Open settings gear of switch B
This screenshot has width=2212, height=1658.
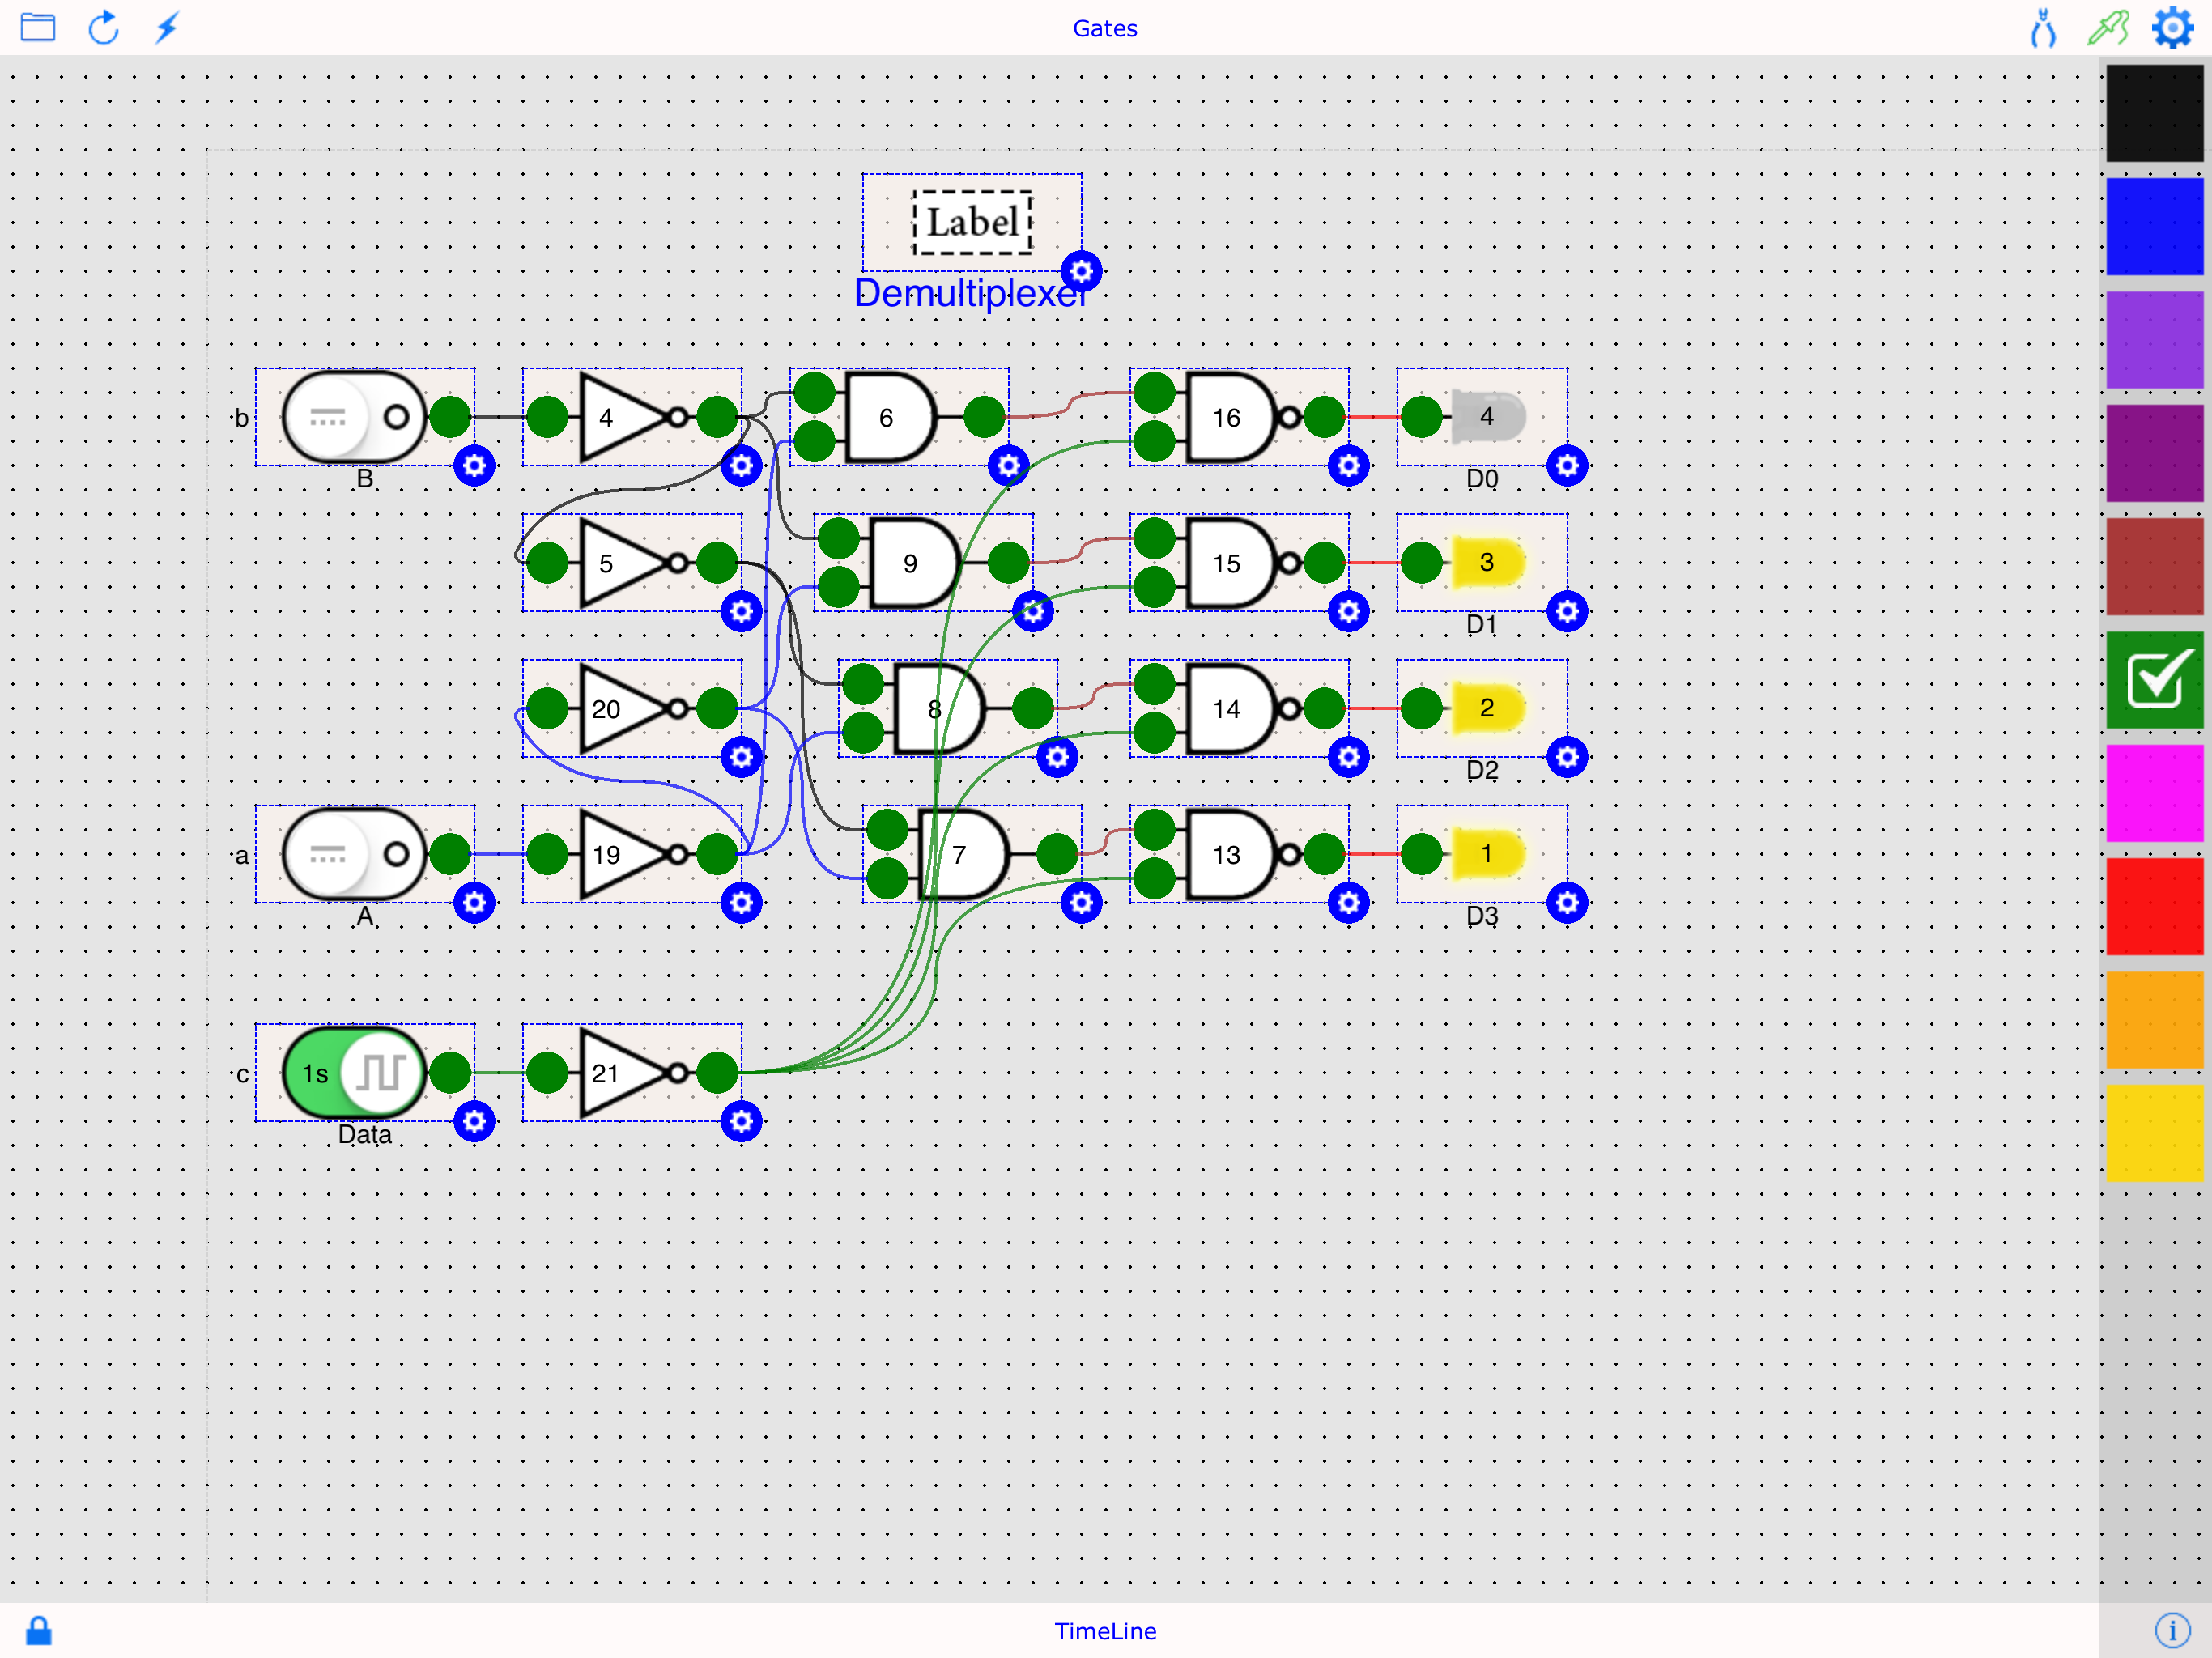(474, 466)
